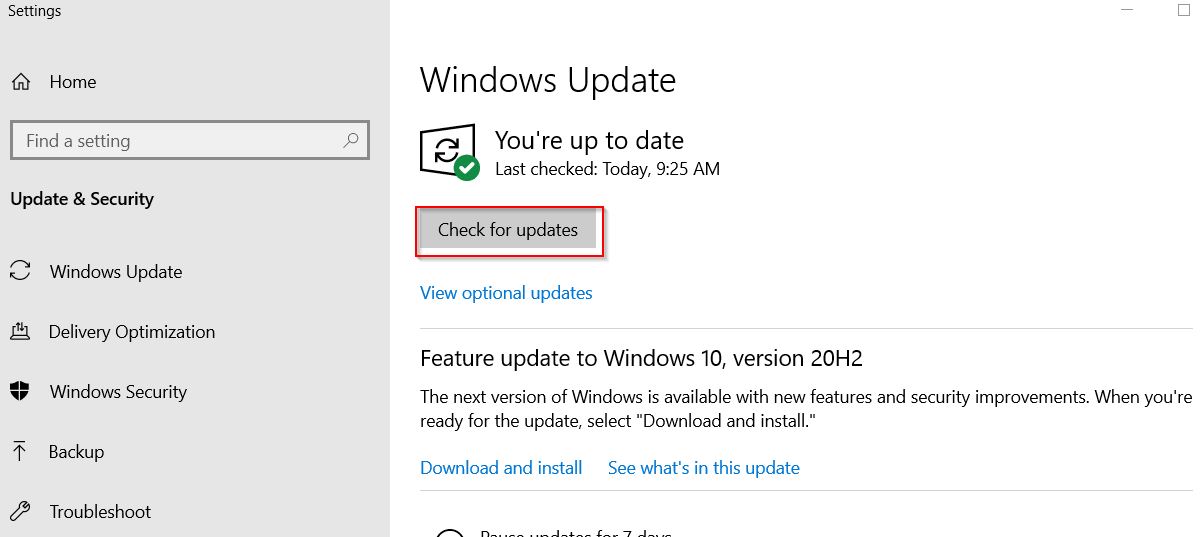The image size is (1200, 537).
Task: Click Last checked: Today, 9:25 AM
Action: pyautogui.click(x=608, y=170)
